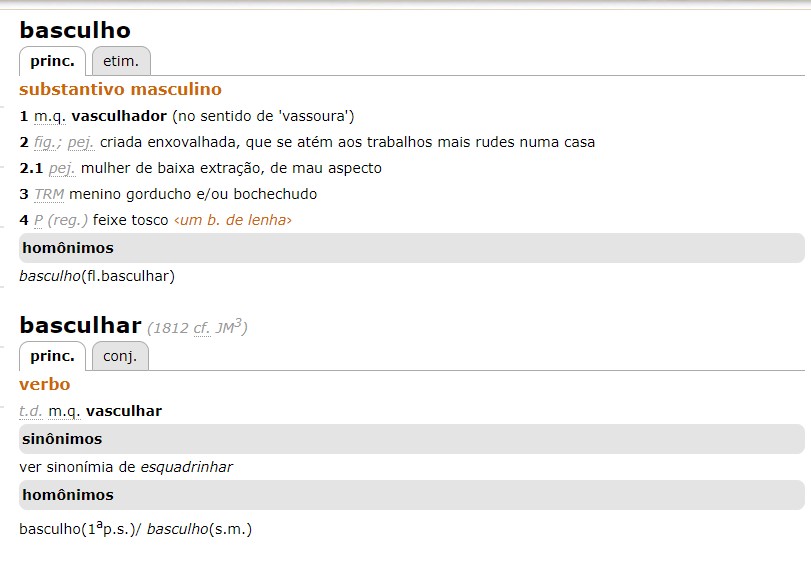Screen dimensions: 811x577
Task: Expand the homônimos bar under basculhar
Action: 65,494
